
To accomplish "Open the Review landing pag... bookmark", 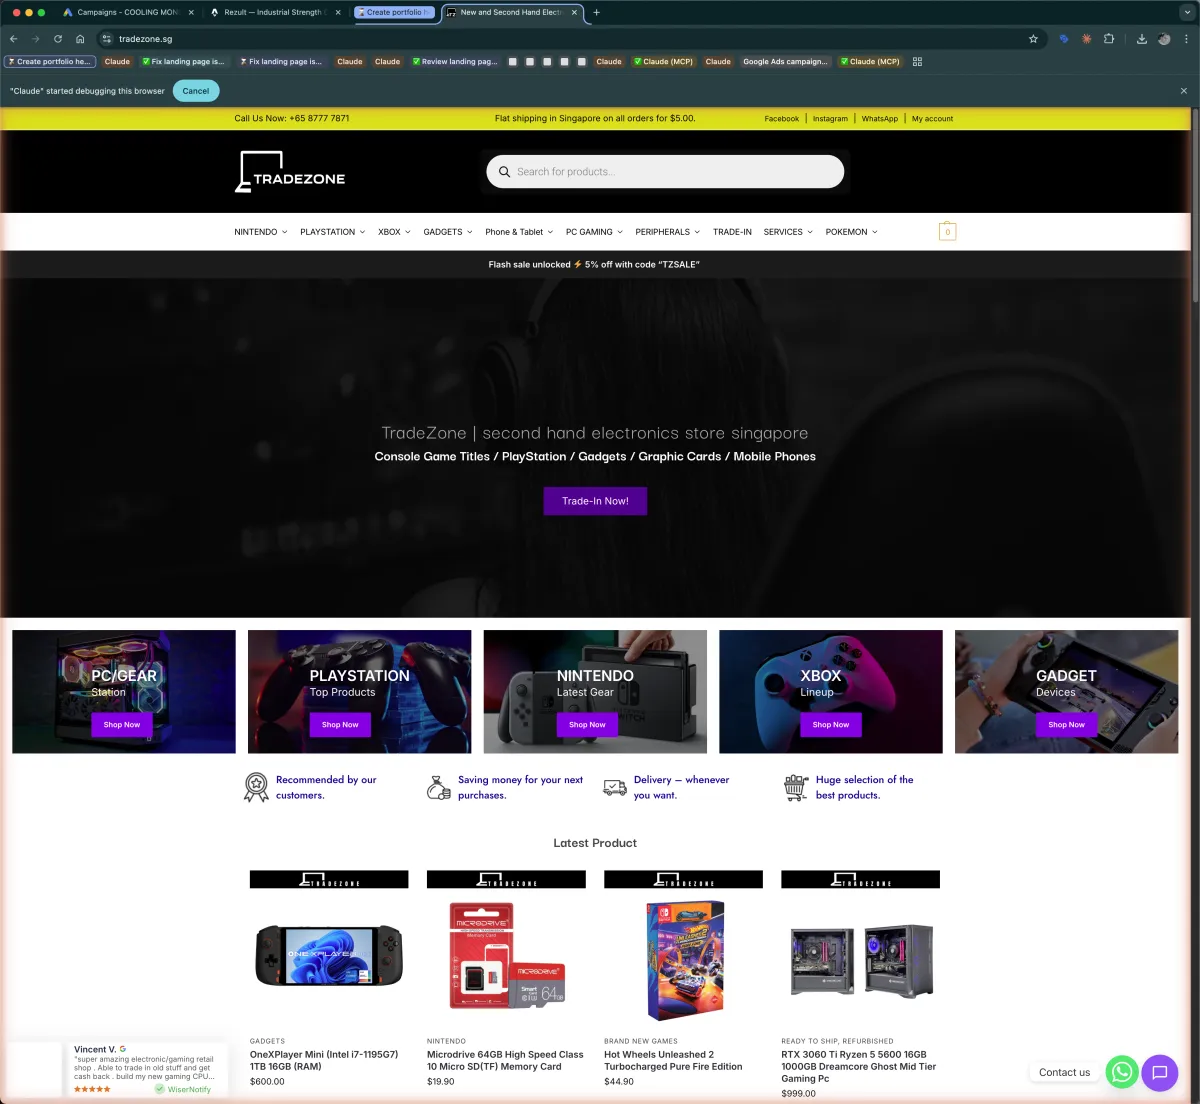I will point(455,61).
